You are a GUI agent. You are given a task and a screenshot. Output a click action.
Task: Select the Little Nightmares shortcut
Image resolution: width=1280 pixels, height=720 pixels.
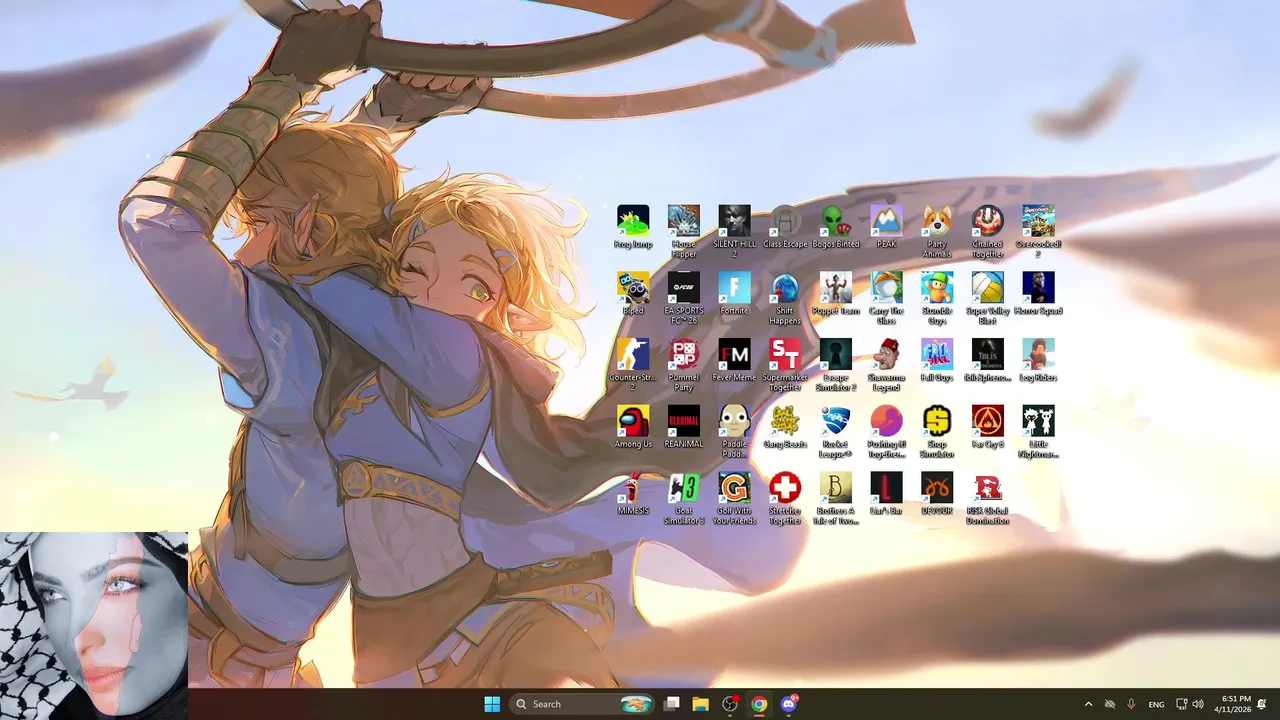click(x=1039, y=432)
